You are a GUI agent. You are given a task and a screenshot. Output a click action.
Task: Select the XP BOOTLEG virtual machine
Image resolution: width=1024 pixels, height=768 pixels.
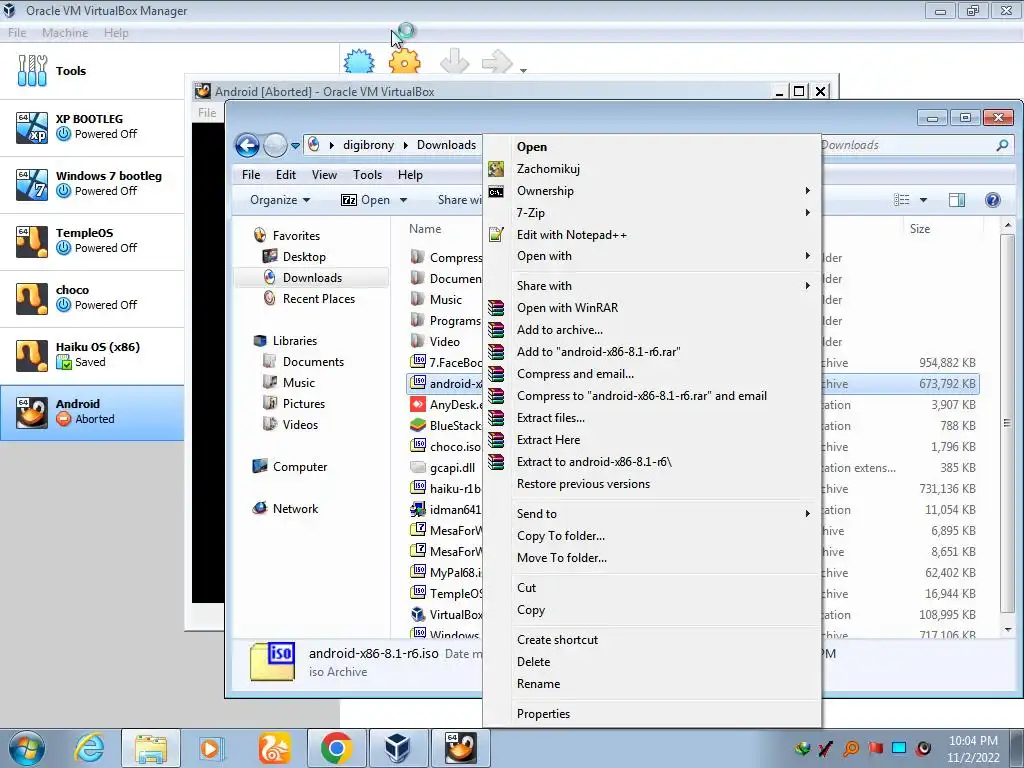point(92,127)
